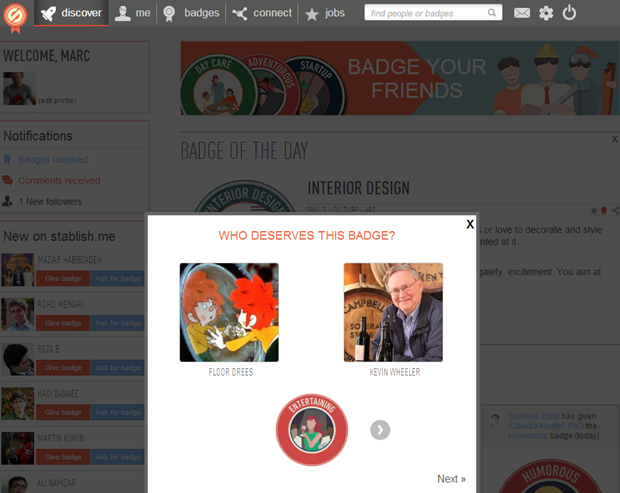Ask for badge from Reza.B

tap(118, 368)
